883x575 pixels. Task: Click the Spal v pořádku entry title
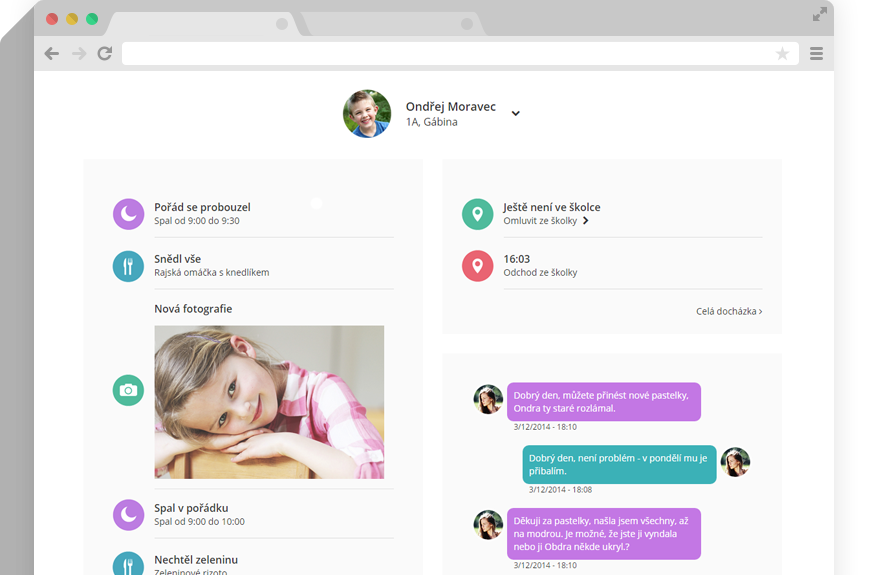191,508
